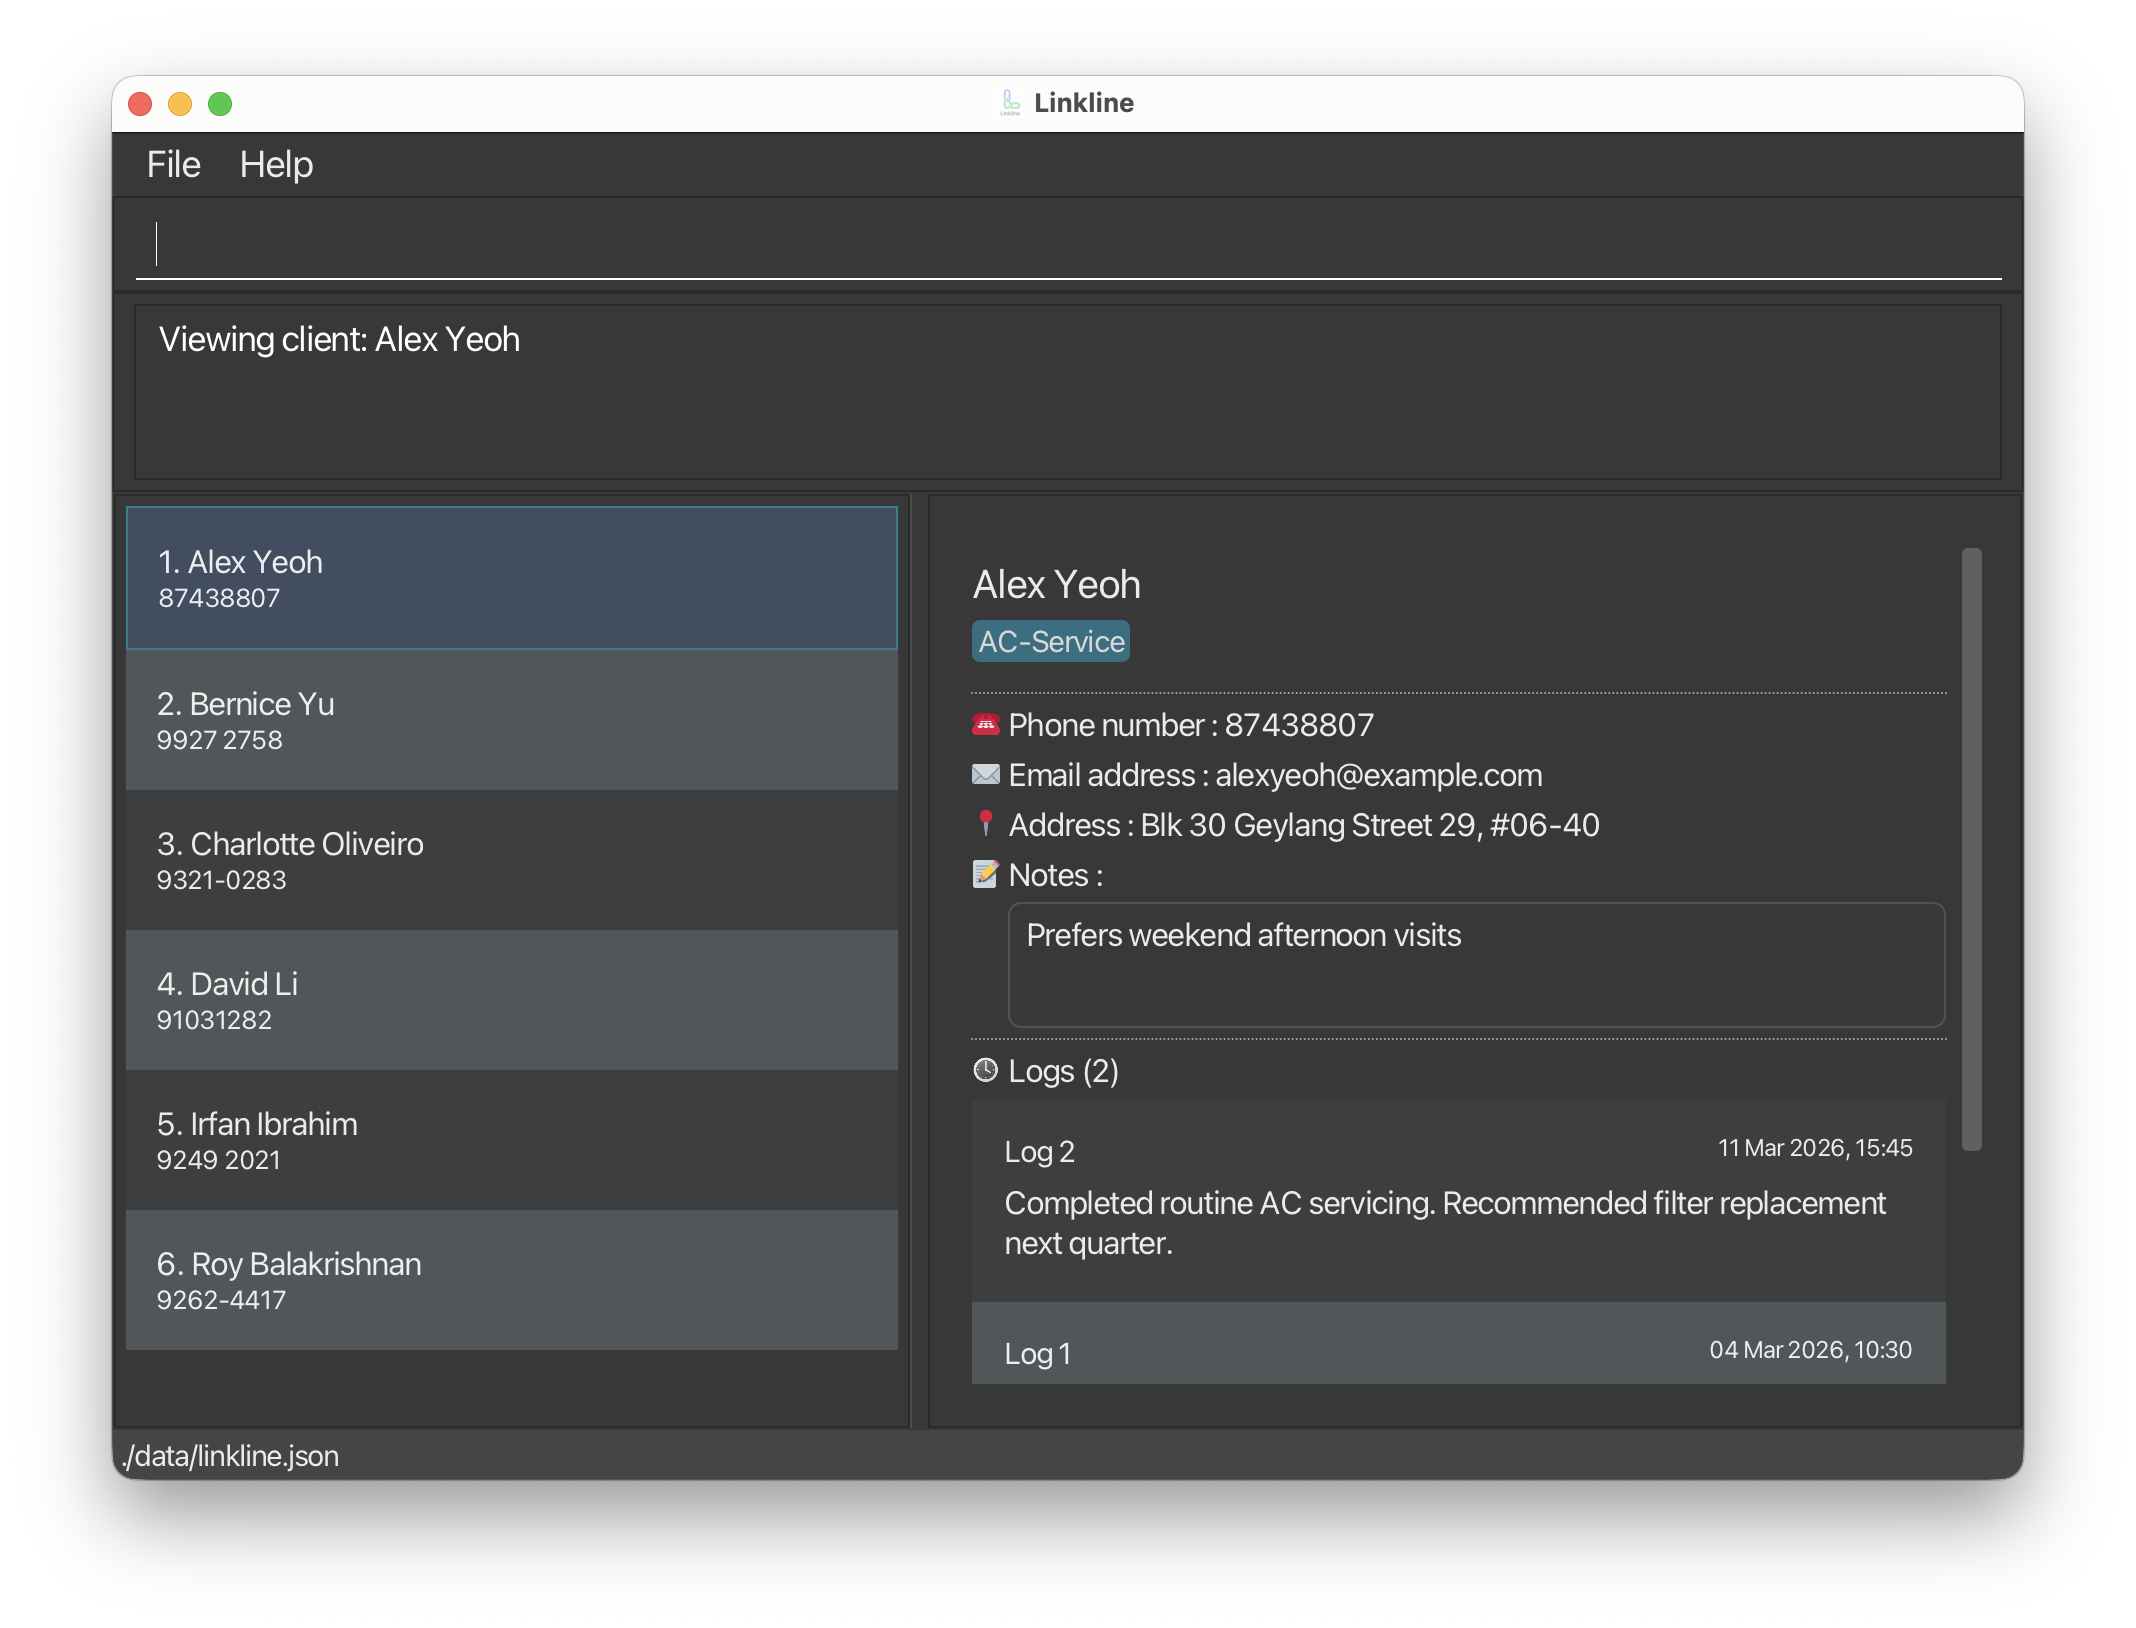Screen dimensions: 2136x1628
Task: Select Roy Balakrishnan in the client list
Action: (511, 1280)
